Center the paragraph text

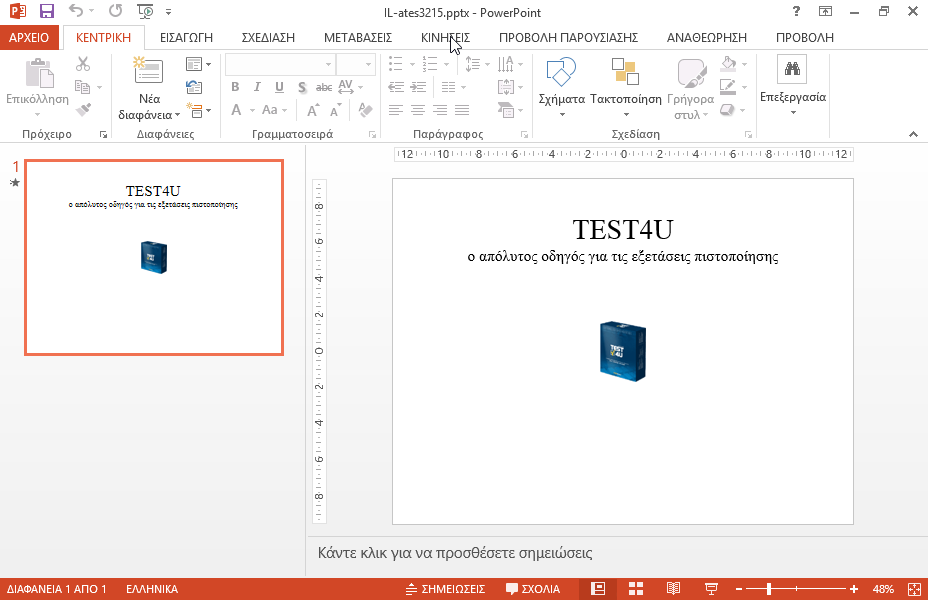[418, 110]
